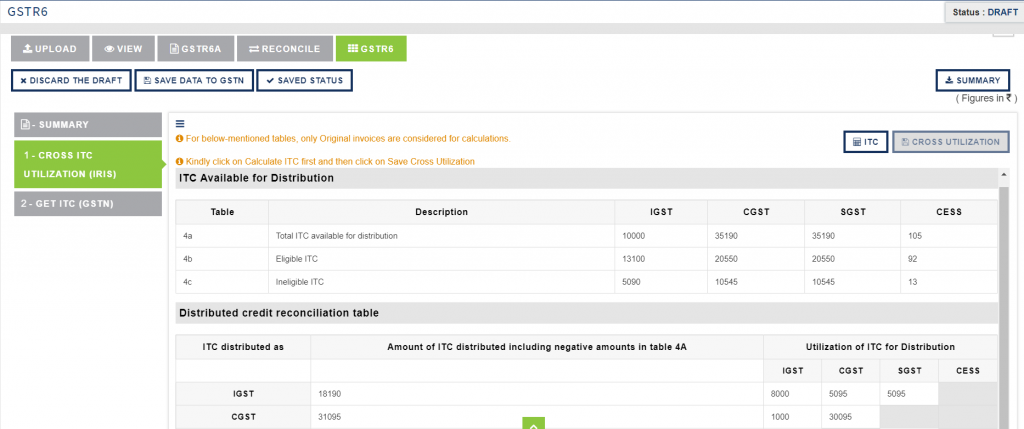Click the ITC calculate button
Screen dimensions: 1024x429
[x=865, y=142]
